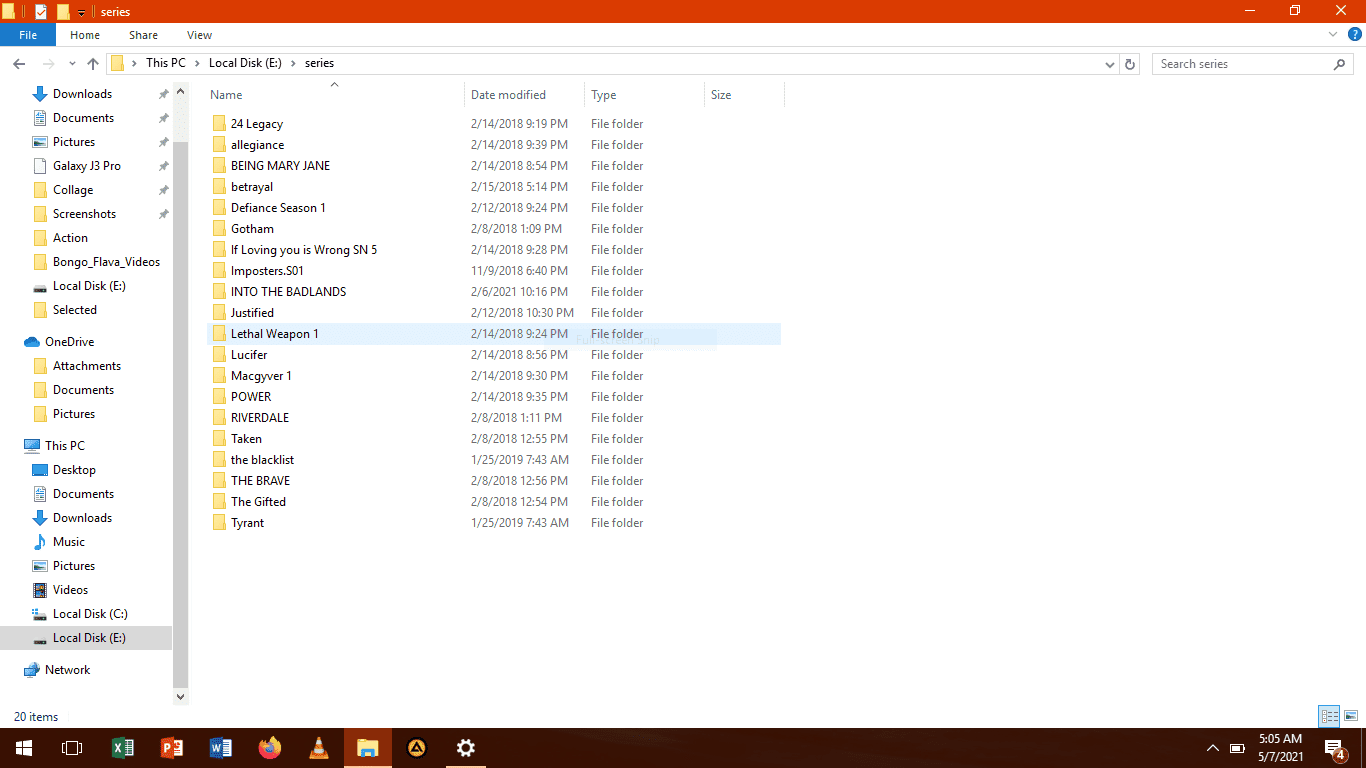The height and width of the screenshot is (768, 1366).
Task: Select OneDrive in the navigation pane
Action: point(70,342)
